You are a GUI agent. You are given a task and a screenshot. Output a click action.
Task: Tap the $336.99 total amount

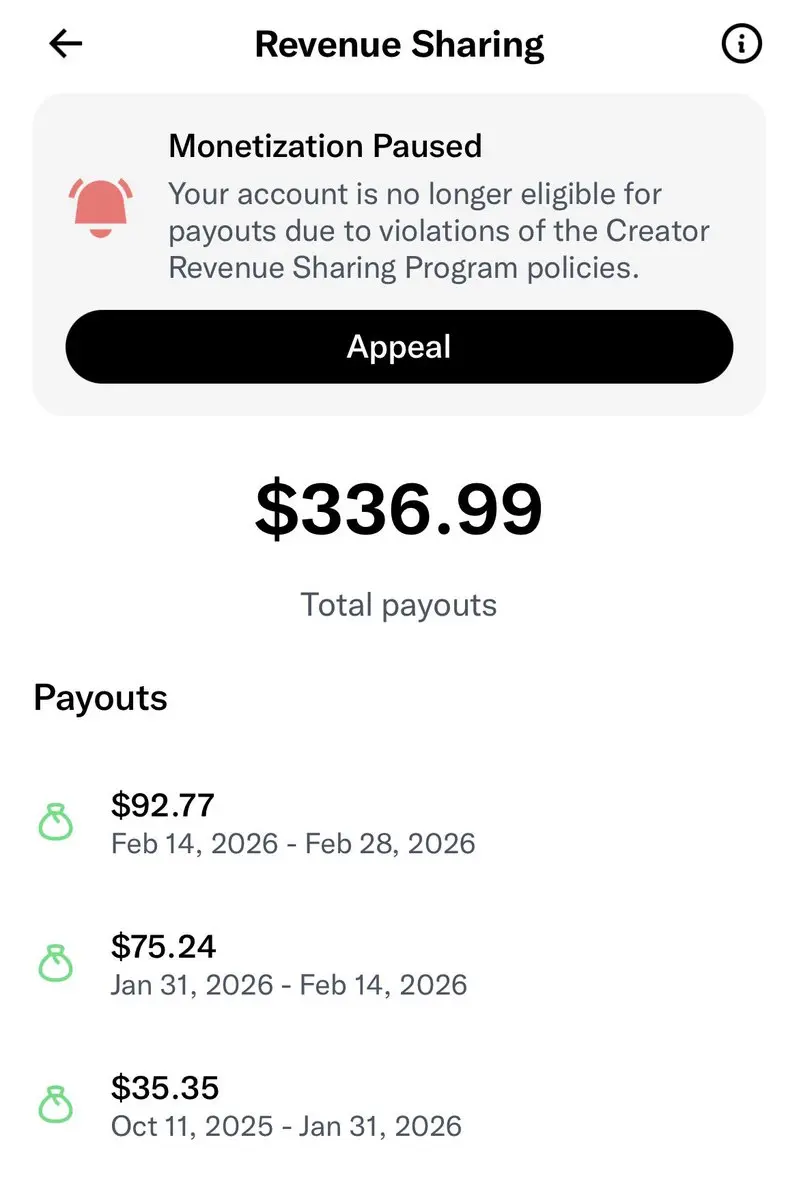[x=399, y=508]
